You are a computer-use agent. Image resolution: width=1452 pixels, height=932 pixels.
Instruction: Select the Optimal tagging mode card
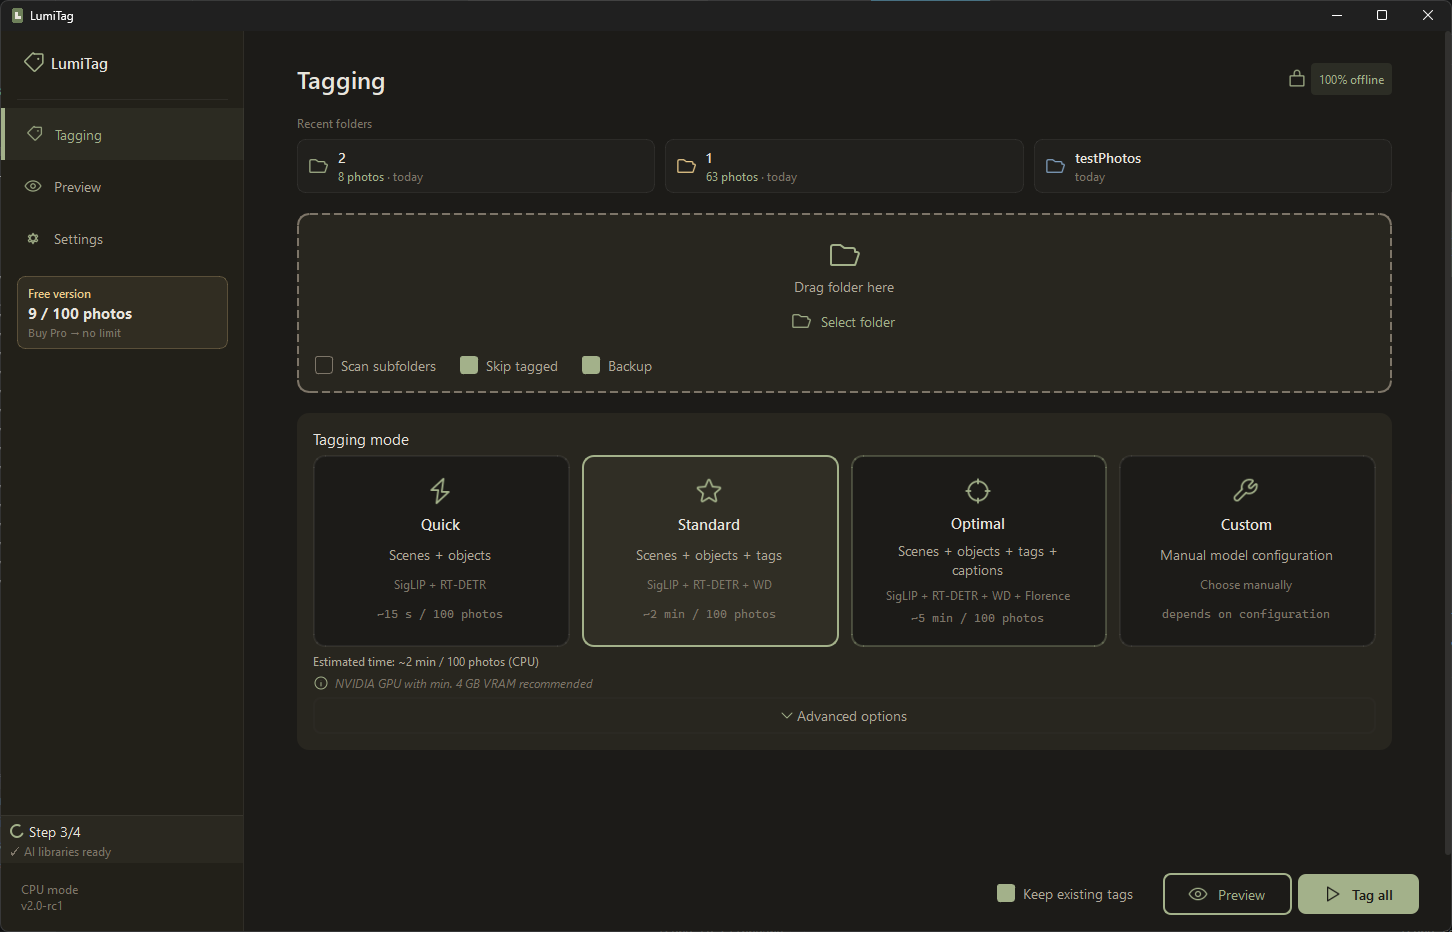tap(978, 551)
